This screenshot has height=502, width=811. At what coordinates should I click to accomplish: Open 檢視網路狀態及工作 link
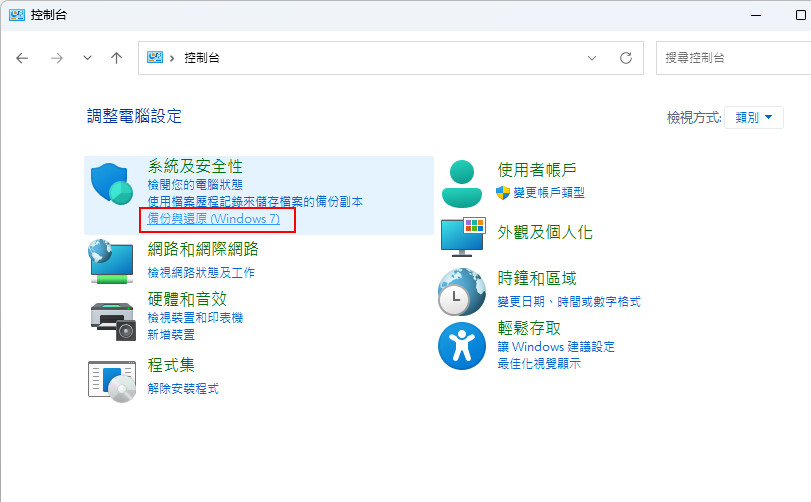pyautogui.click(x=201, y=272)
